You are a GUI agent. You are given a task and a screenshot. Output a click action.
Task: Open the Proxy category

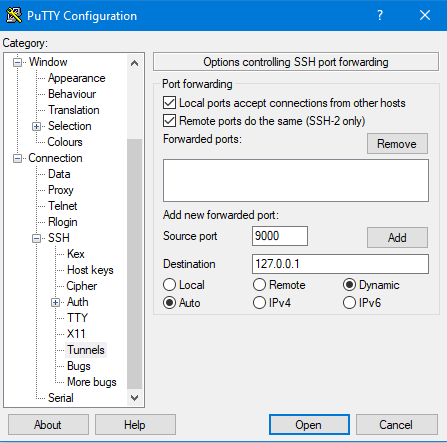pos(61,190)
